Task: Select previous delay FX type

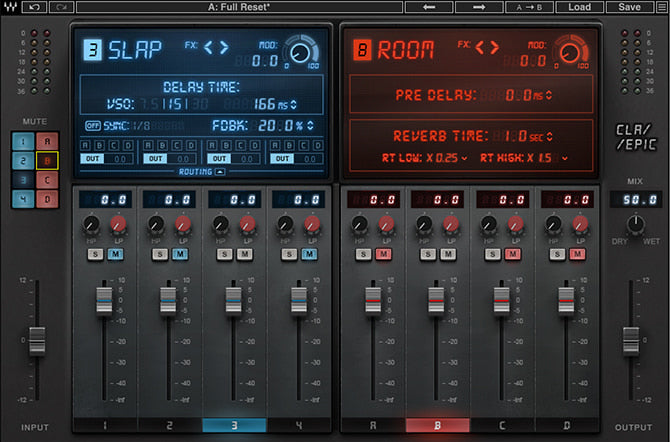Action: coord(208,47)
